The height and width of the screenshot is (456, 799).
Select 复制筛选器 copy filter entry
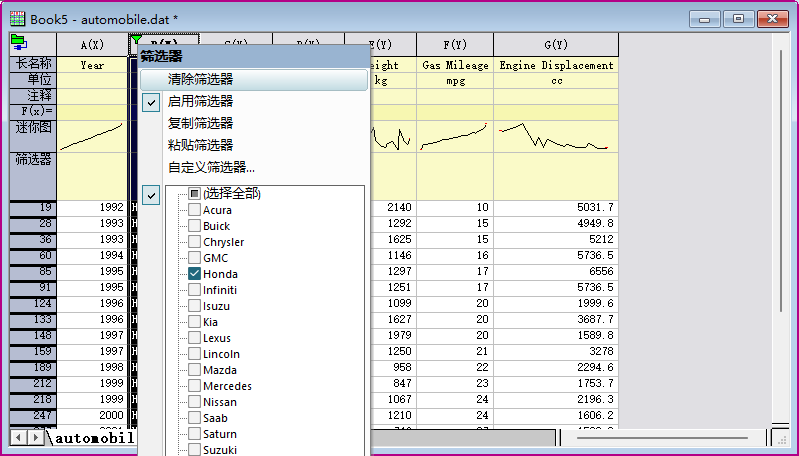[200, 123]
